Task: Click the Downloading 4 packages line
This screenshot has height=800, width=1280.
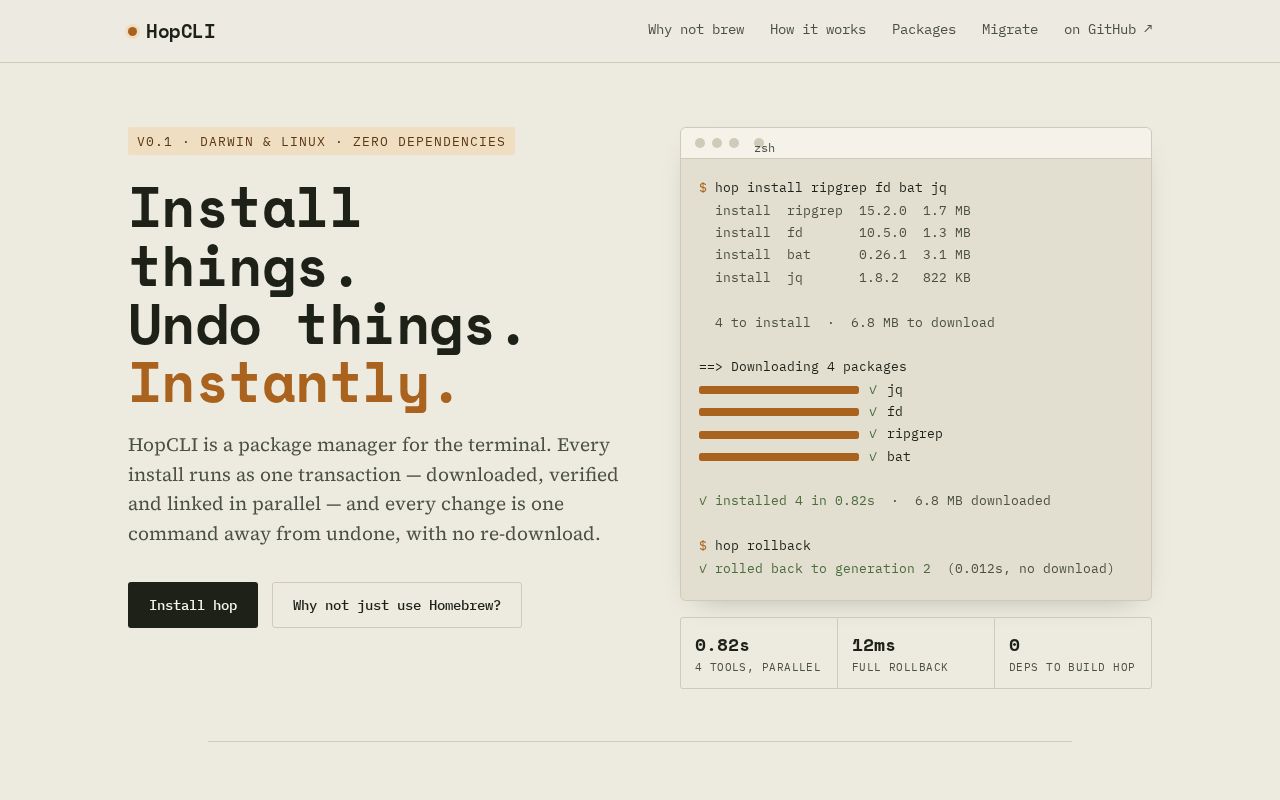Action: pos(803,367)
